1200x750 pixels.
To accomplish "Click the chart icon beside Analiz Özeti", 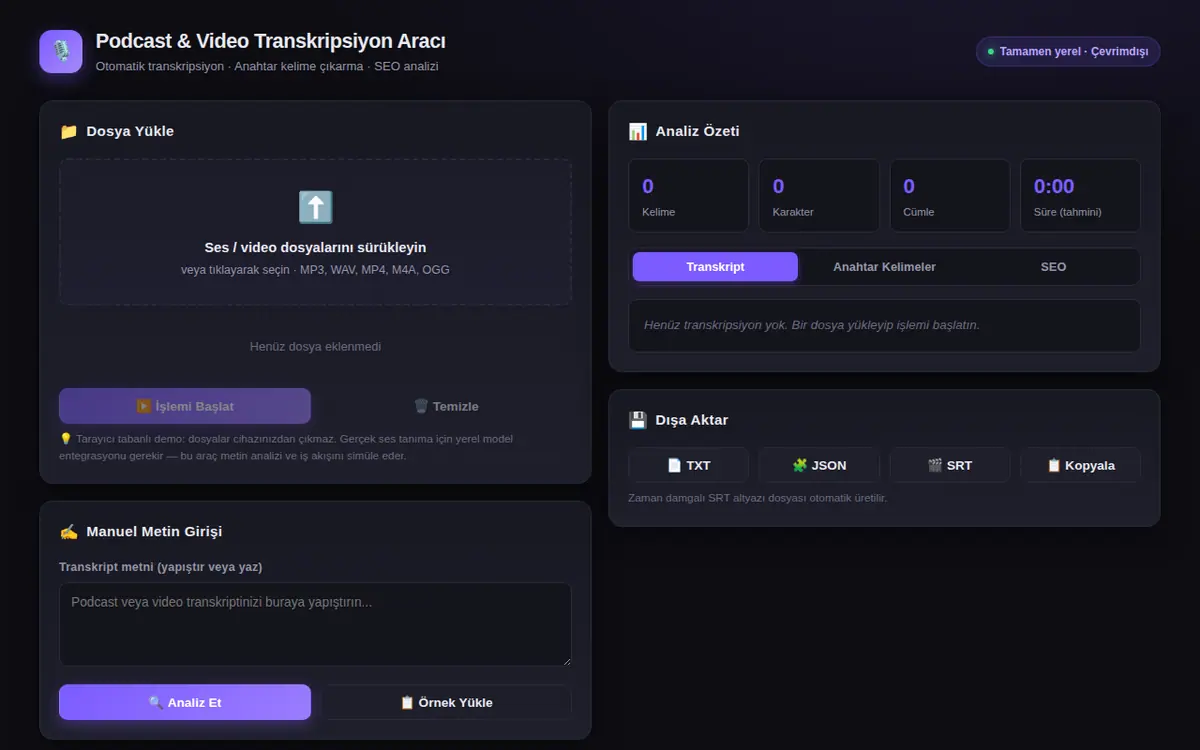I will click(638, 131).
